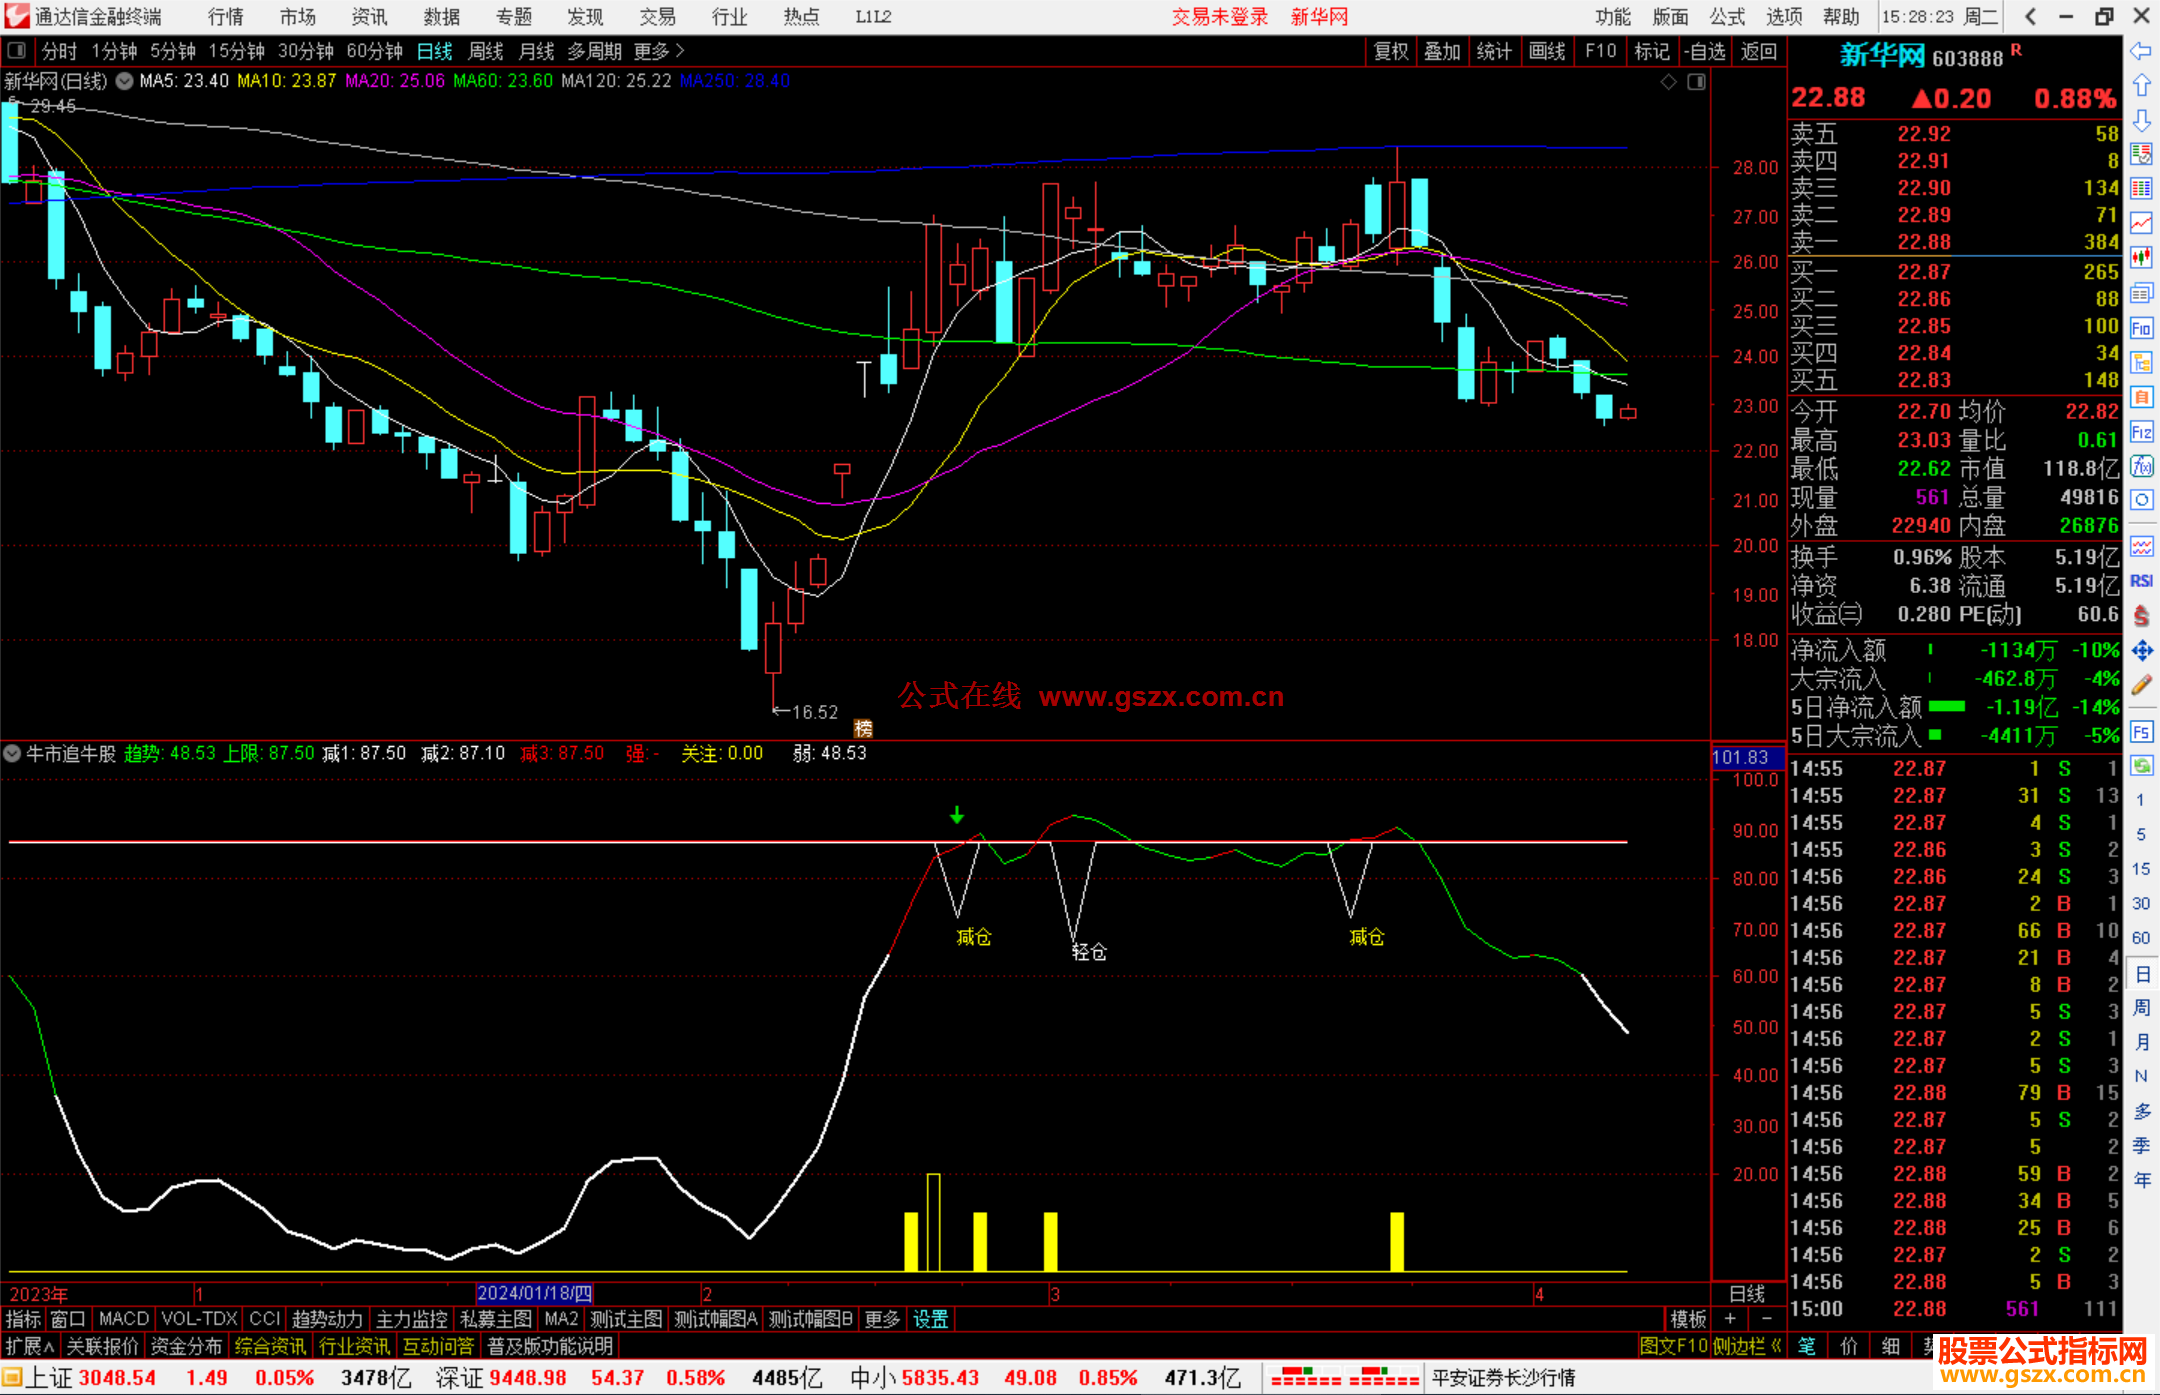Click the 复权 button
Viewport: 2160px width, 1395px height.
pyautogui.click(x=1390, y=51)
